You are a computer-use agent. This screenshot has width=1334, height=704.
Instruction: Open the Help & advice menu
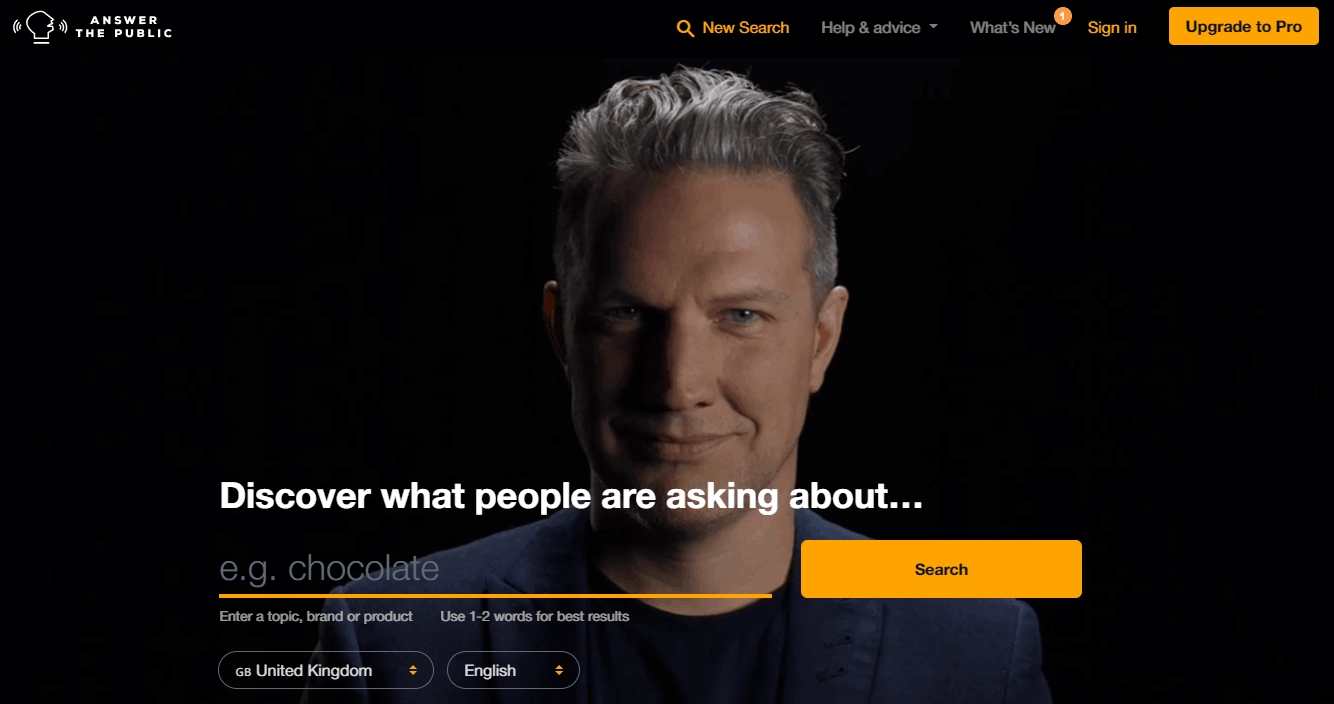point(879,28)
